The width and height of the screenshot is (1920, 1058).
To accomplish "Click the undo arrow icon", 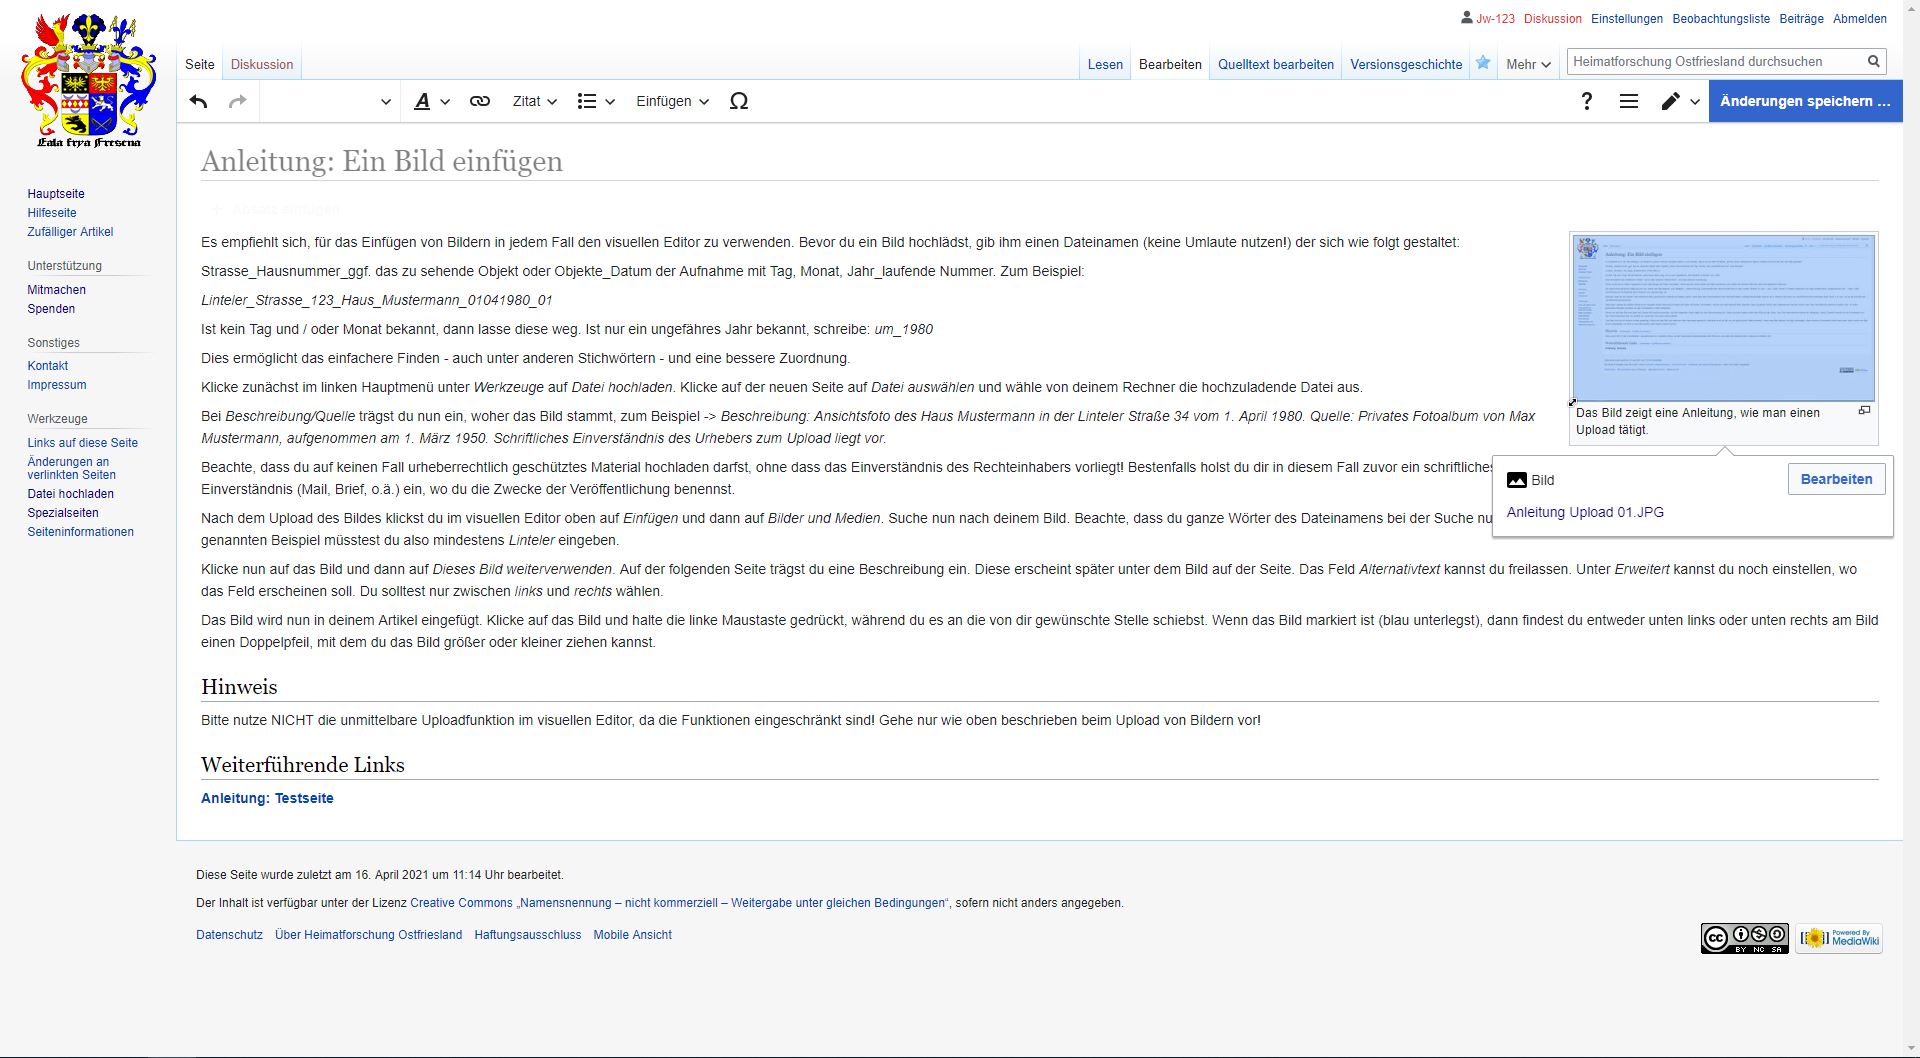I will click(x=198, y=101).
